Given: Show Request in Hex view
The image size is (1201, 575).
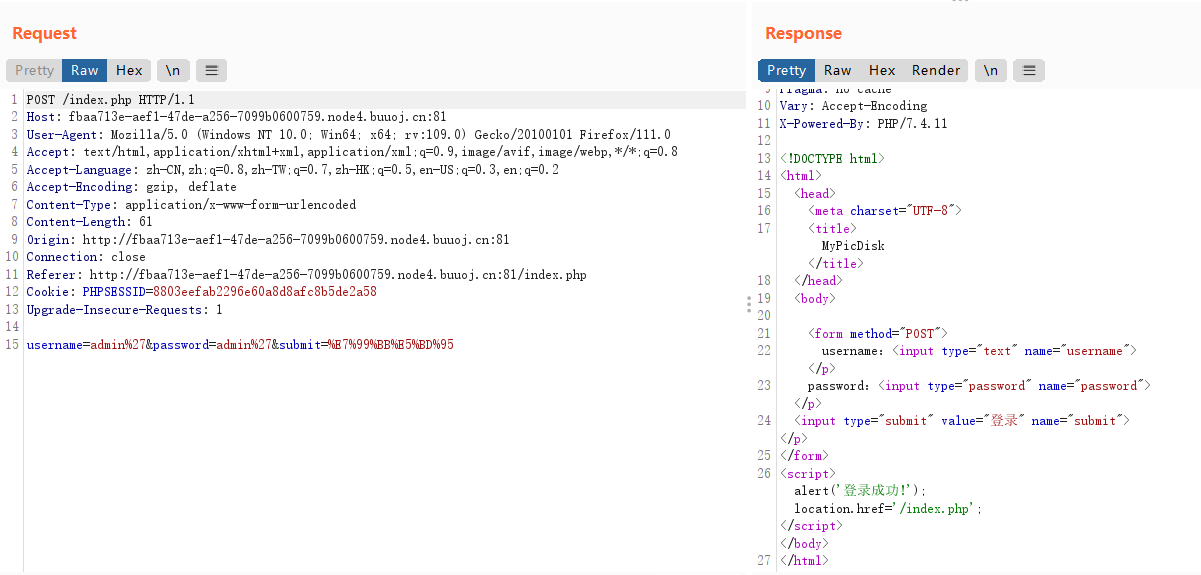Looking at the screenshot, I should pos(129,70).
